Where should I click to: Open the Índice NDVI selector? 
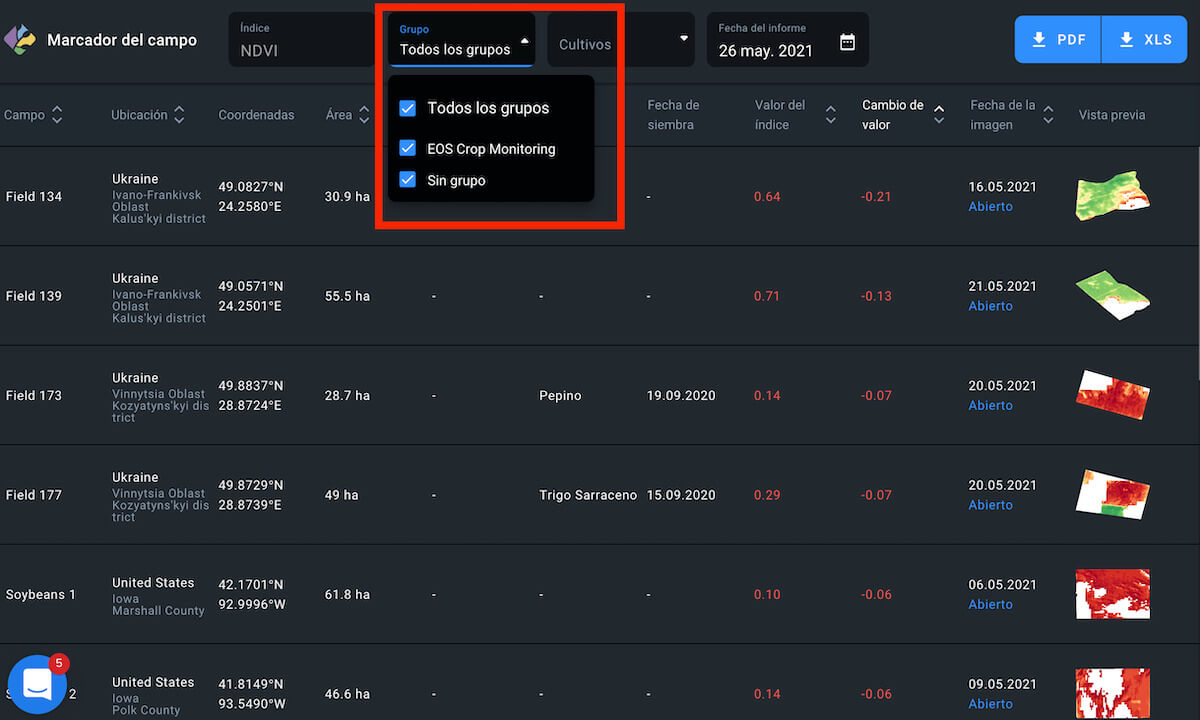[300, 40]
